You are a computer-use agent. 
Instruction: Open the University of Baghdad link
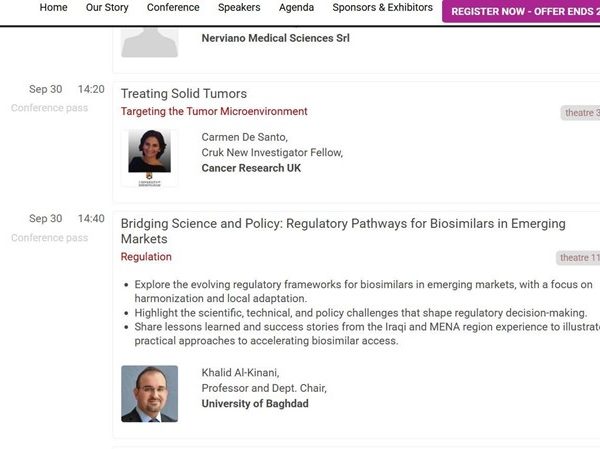(255, 404)
